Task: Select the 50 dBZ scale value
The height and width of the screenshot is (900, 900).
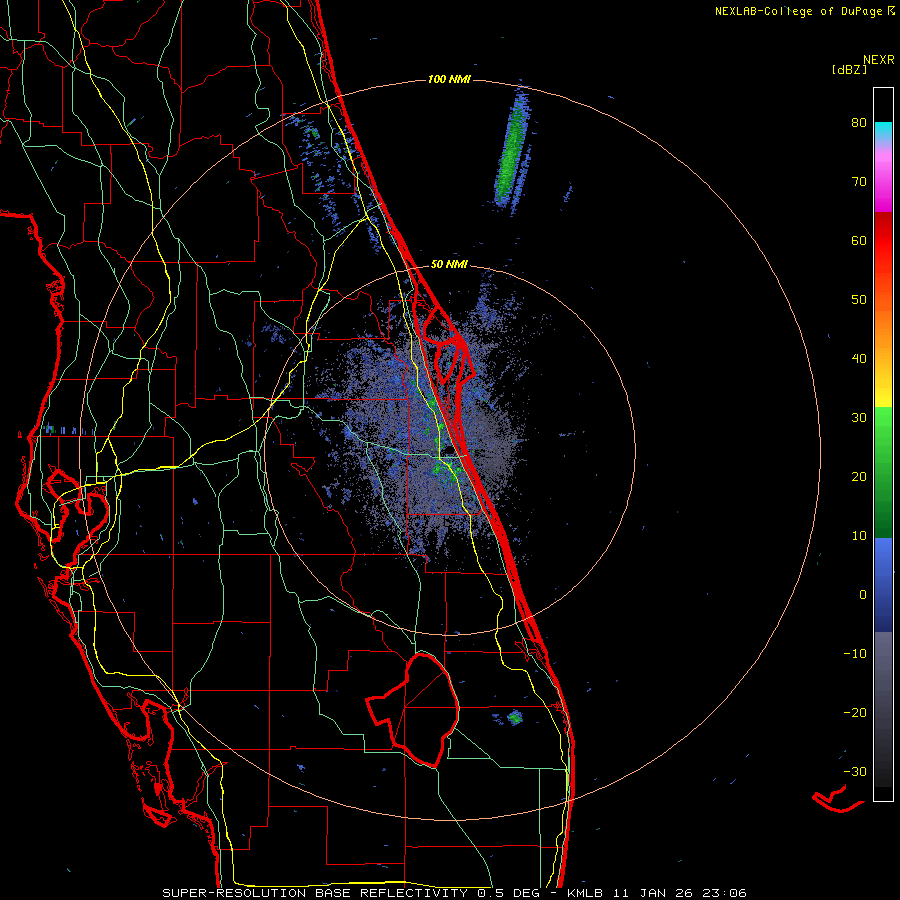Action: [x=859, y=300]
